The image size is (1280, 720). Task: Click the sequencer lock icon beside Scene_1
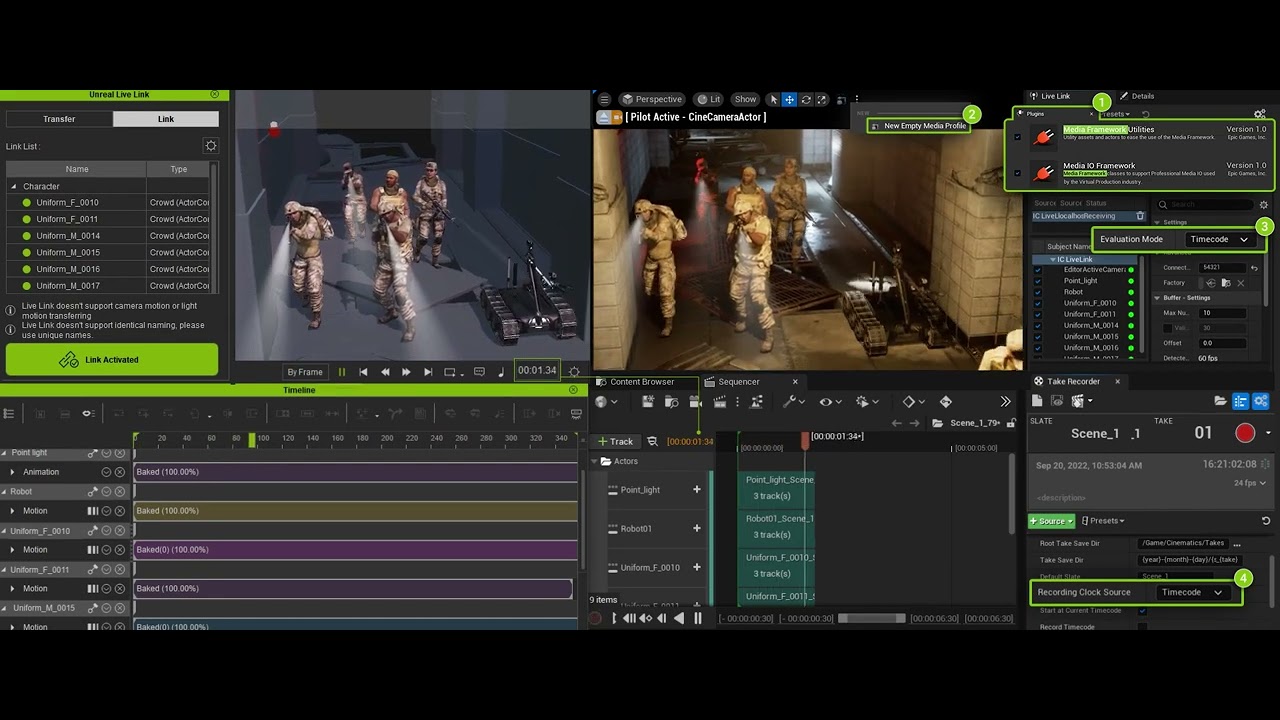pyautogui.click(x=1011, y=423)
